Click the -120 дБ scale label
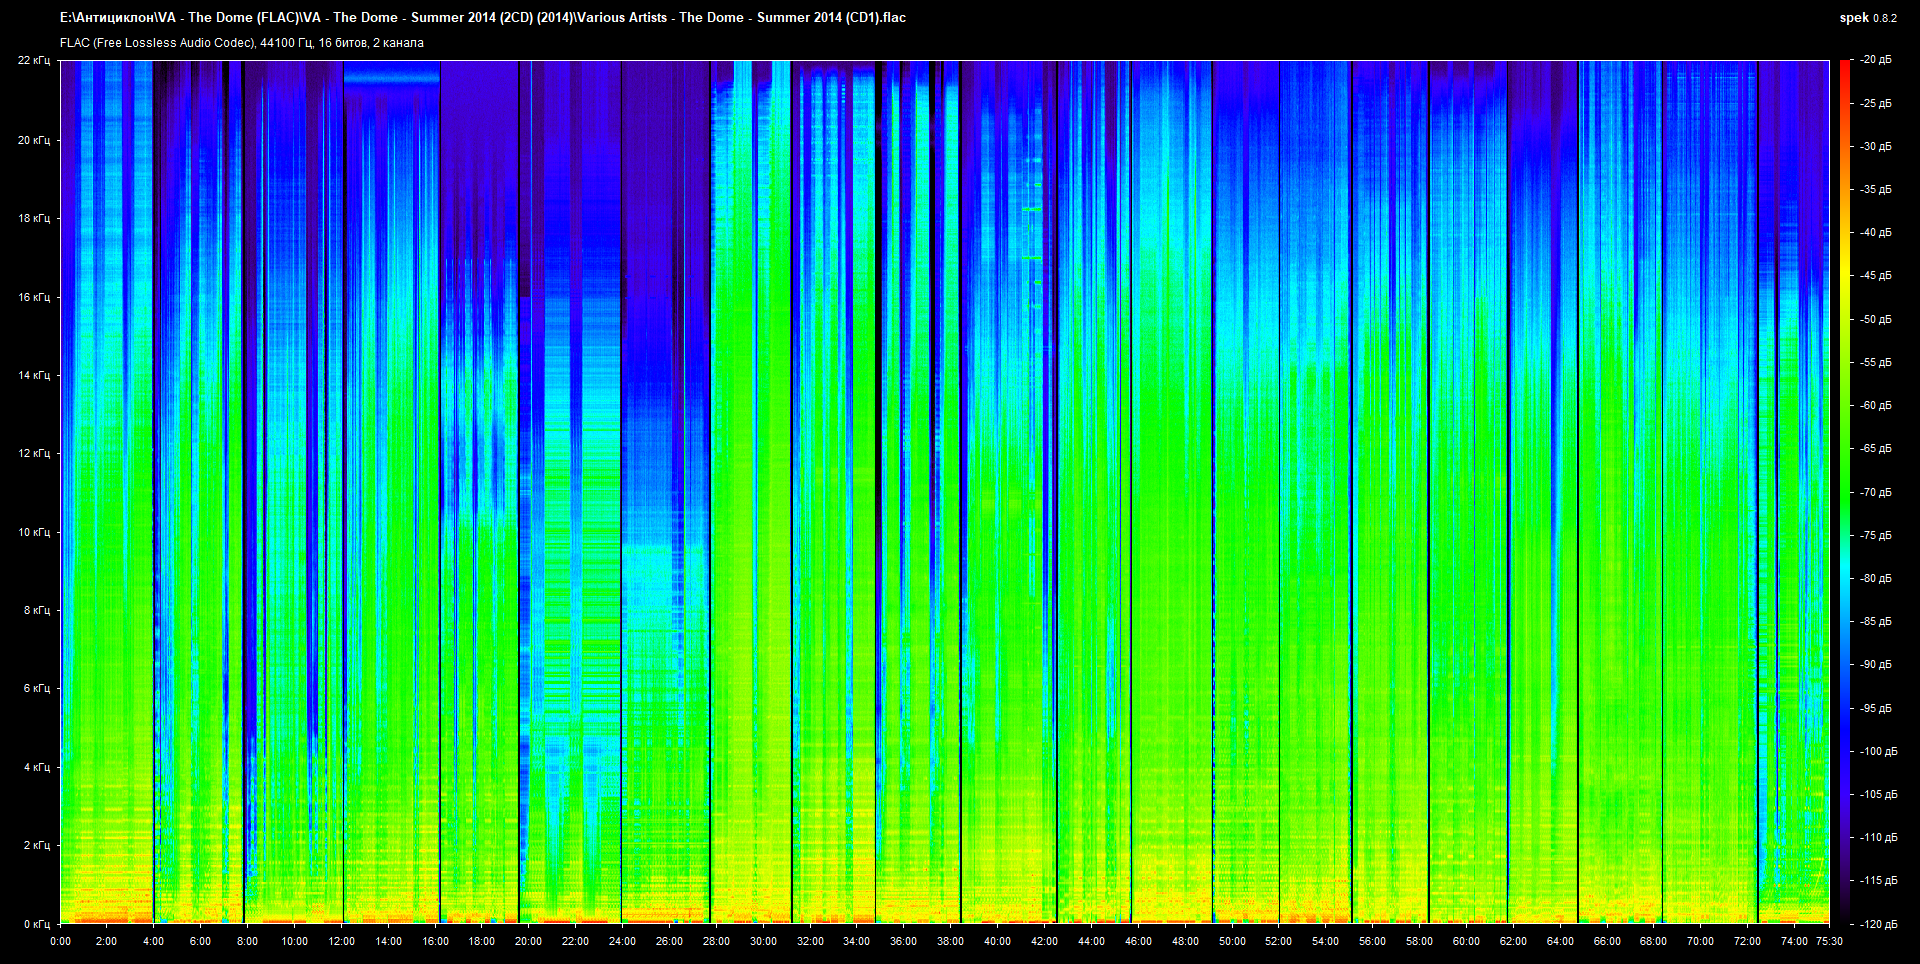The width and height of the screenshot is (1920, 964). (1877, 924)
